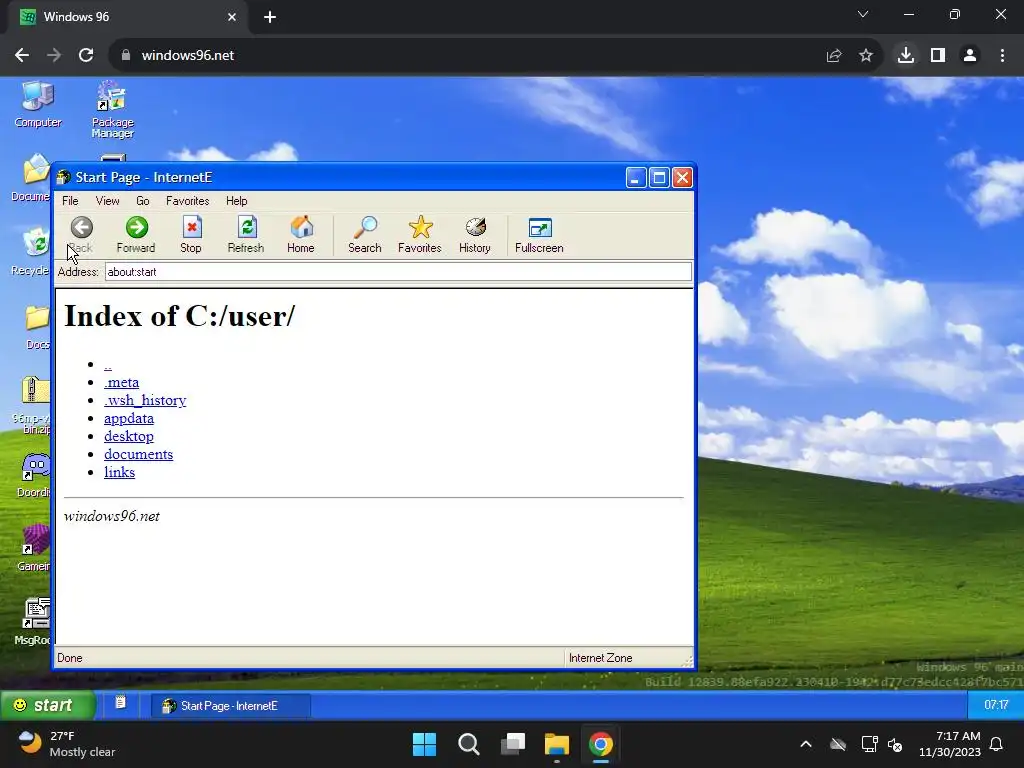Click the green Forward arrow button
The image size is (1024, 768).
(x=136, y=234)
